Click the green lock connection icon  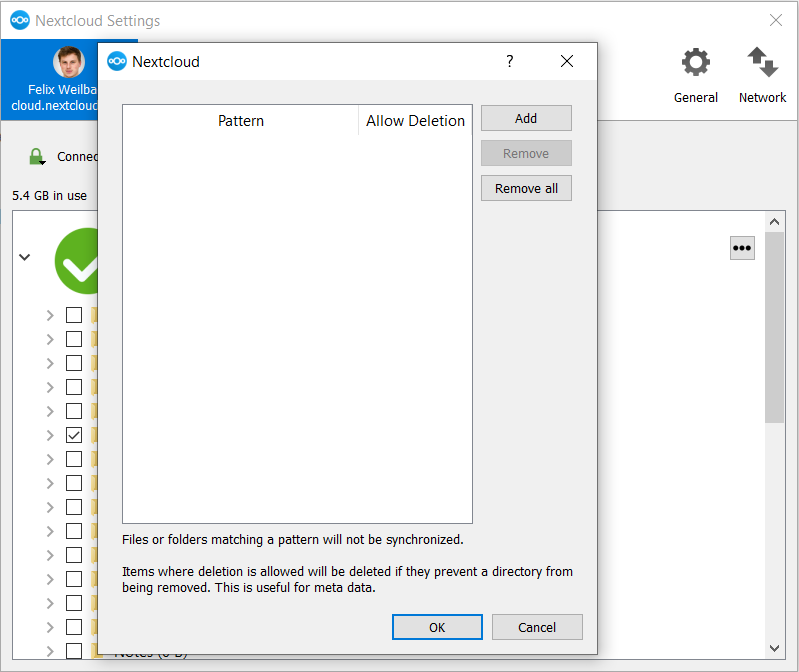[37, 157]
